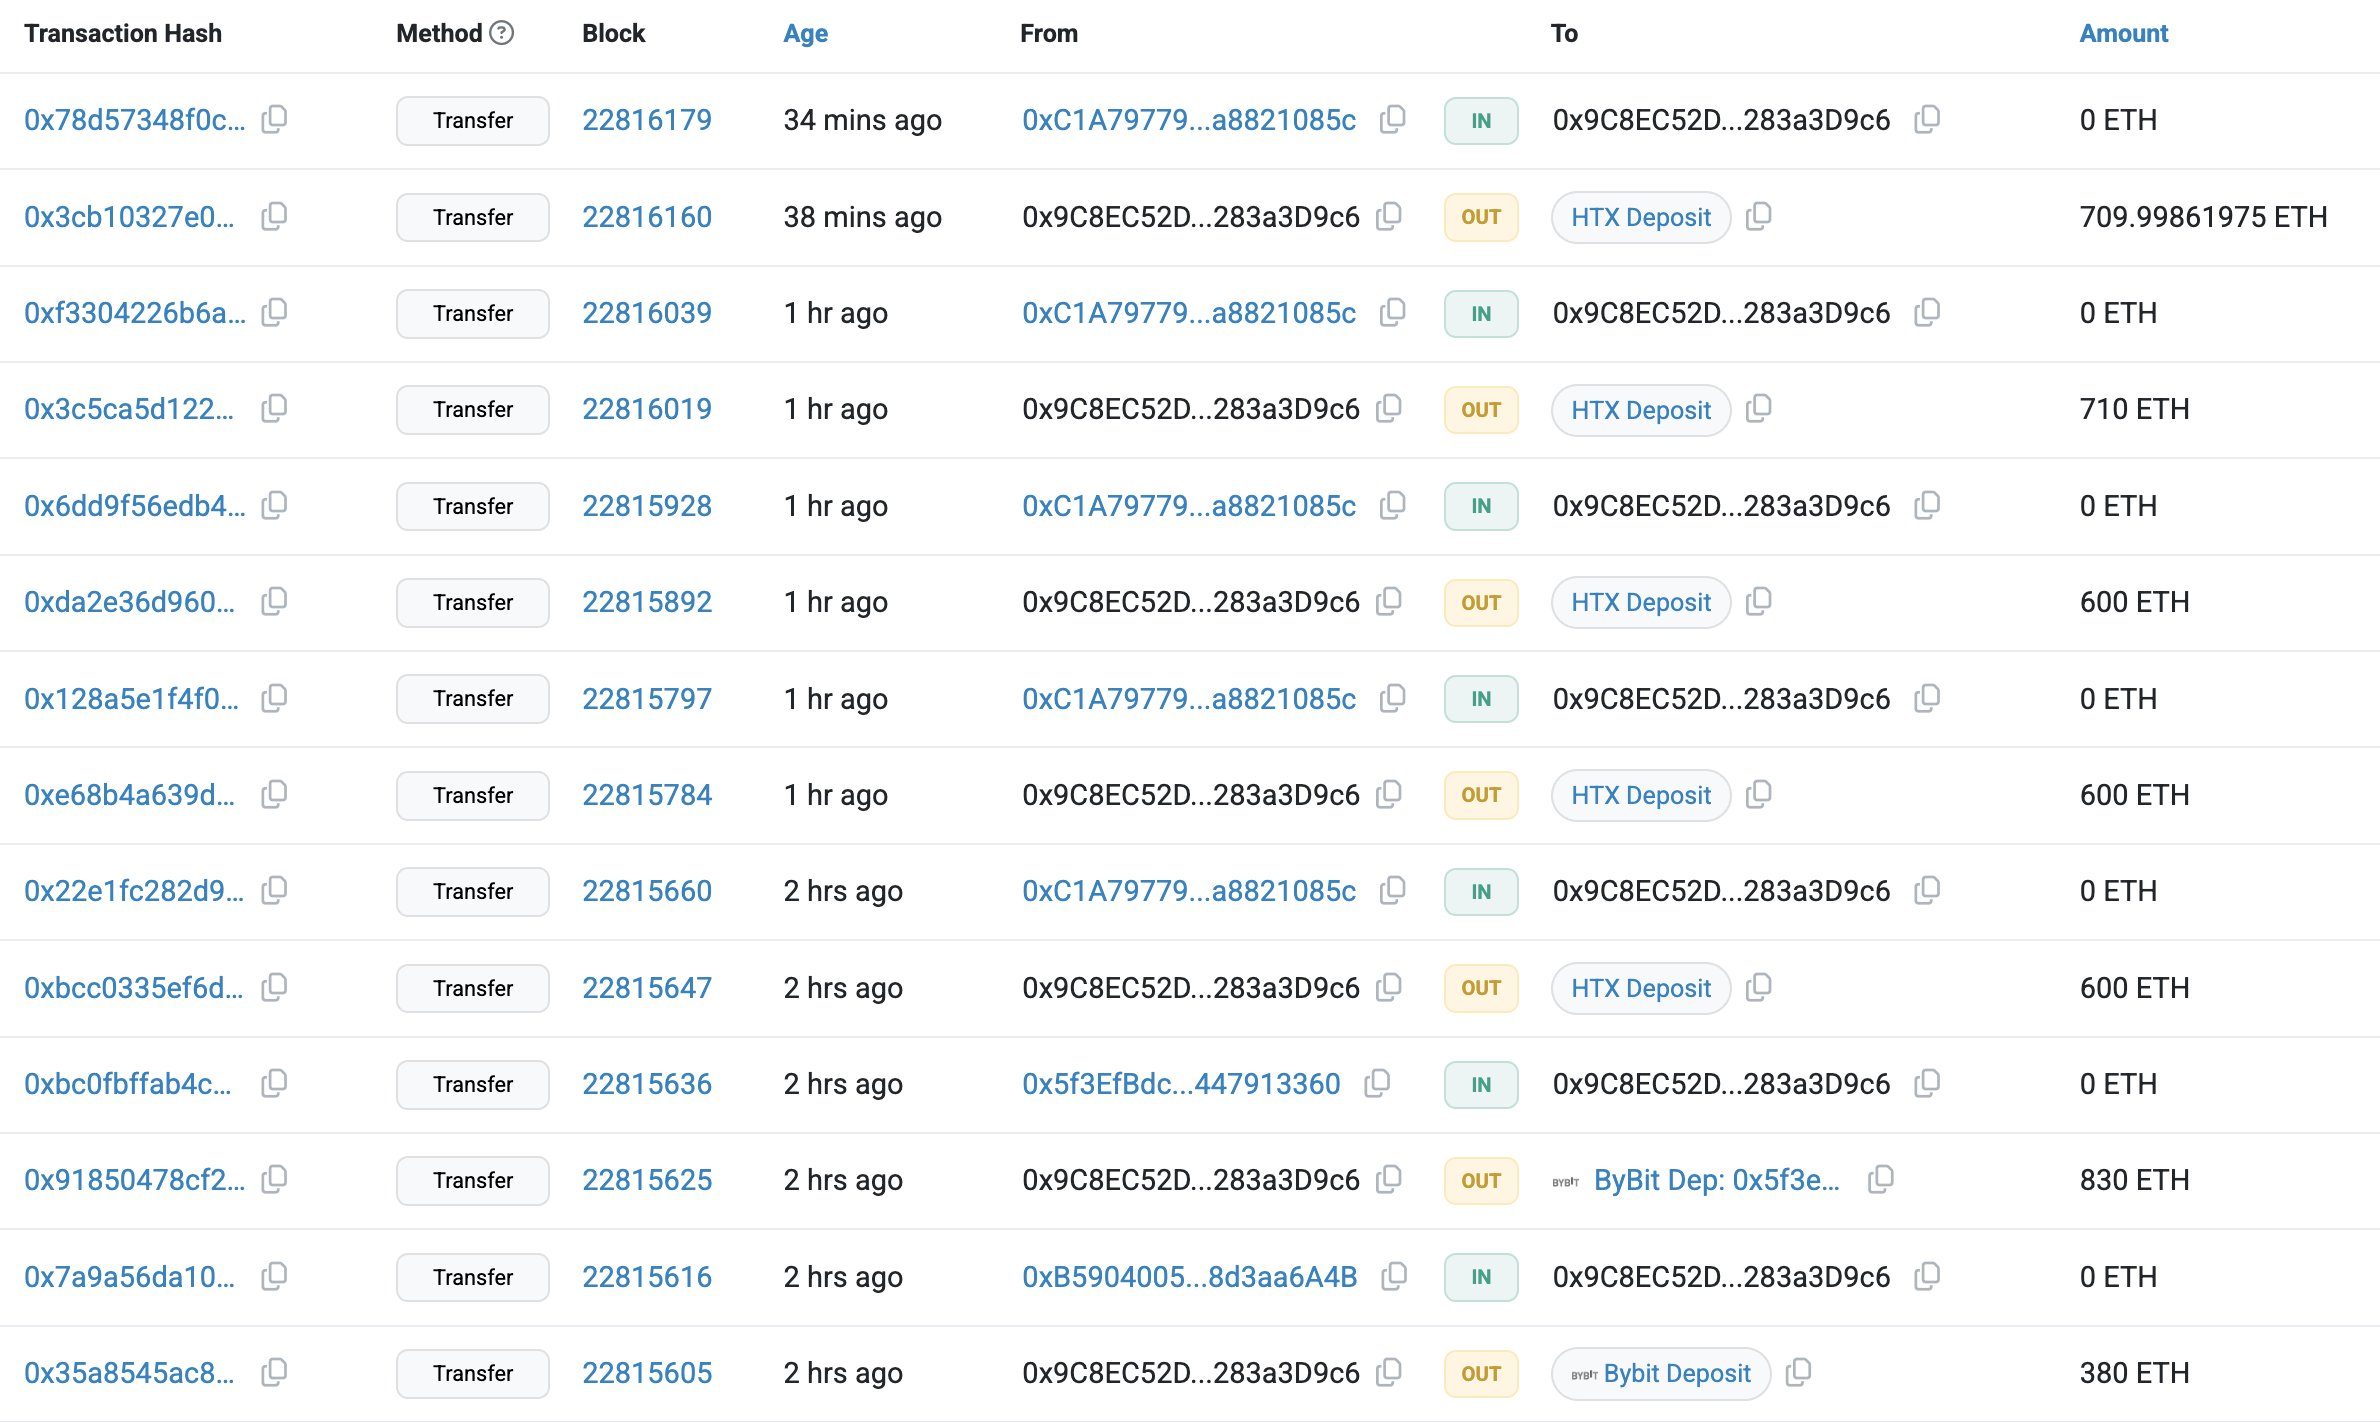
Task: Copy HTX Deposit address for 710 ETH row
Action: coord(1758,408)
